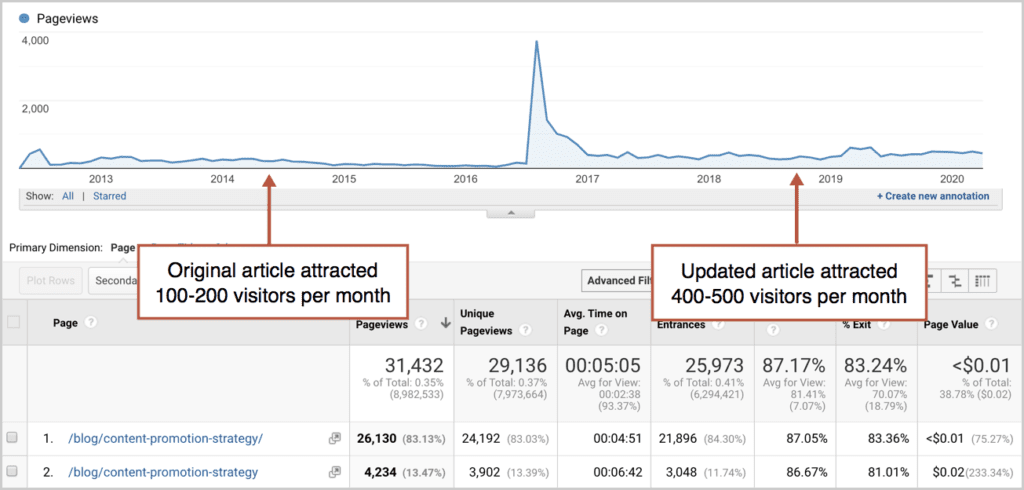This screenshot has height=490, width=1024.
Task: Click row 2 entrances value 3,048
Action: pos(680,472)
